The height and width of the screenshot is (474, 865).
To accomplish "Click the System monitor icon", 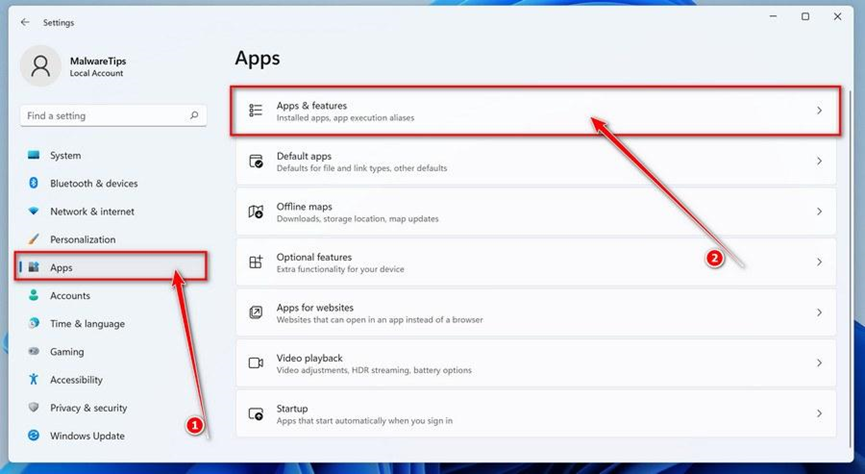I will 34,155.
